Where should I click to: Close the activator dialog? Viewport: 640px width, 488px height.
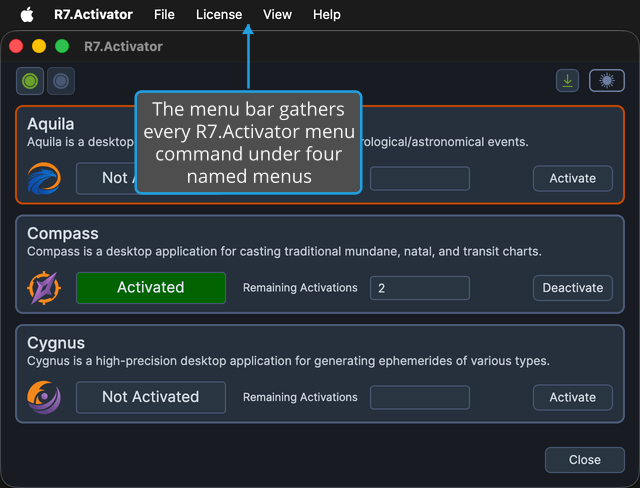point(584,460)
